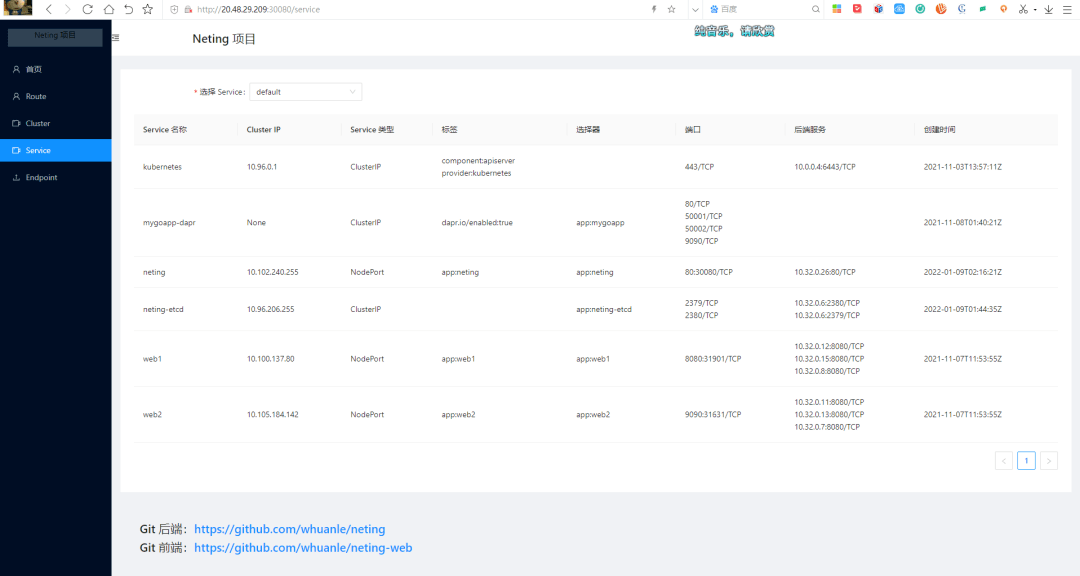
Task: Open the orange map pin extension icon
Action: [1004, 9]
